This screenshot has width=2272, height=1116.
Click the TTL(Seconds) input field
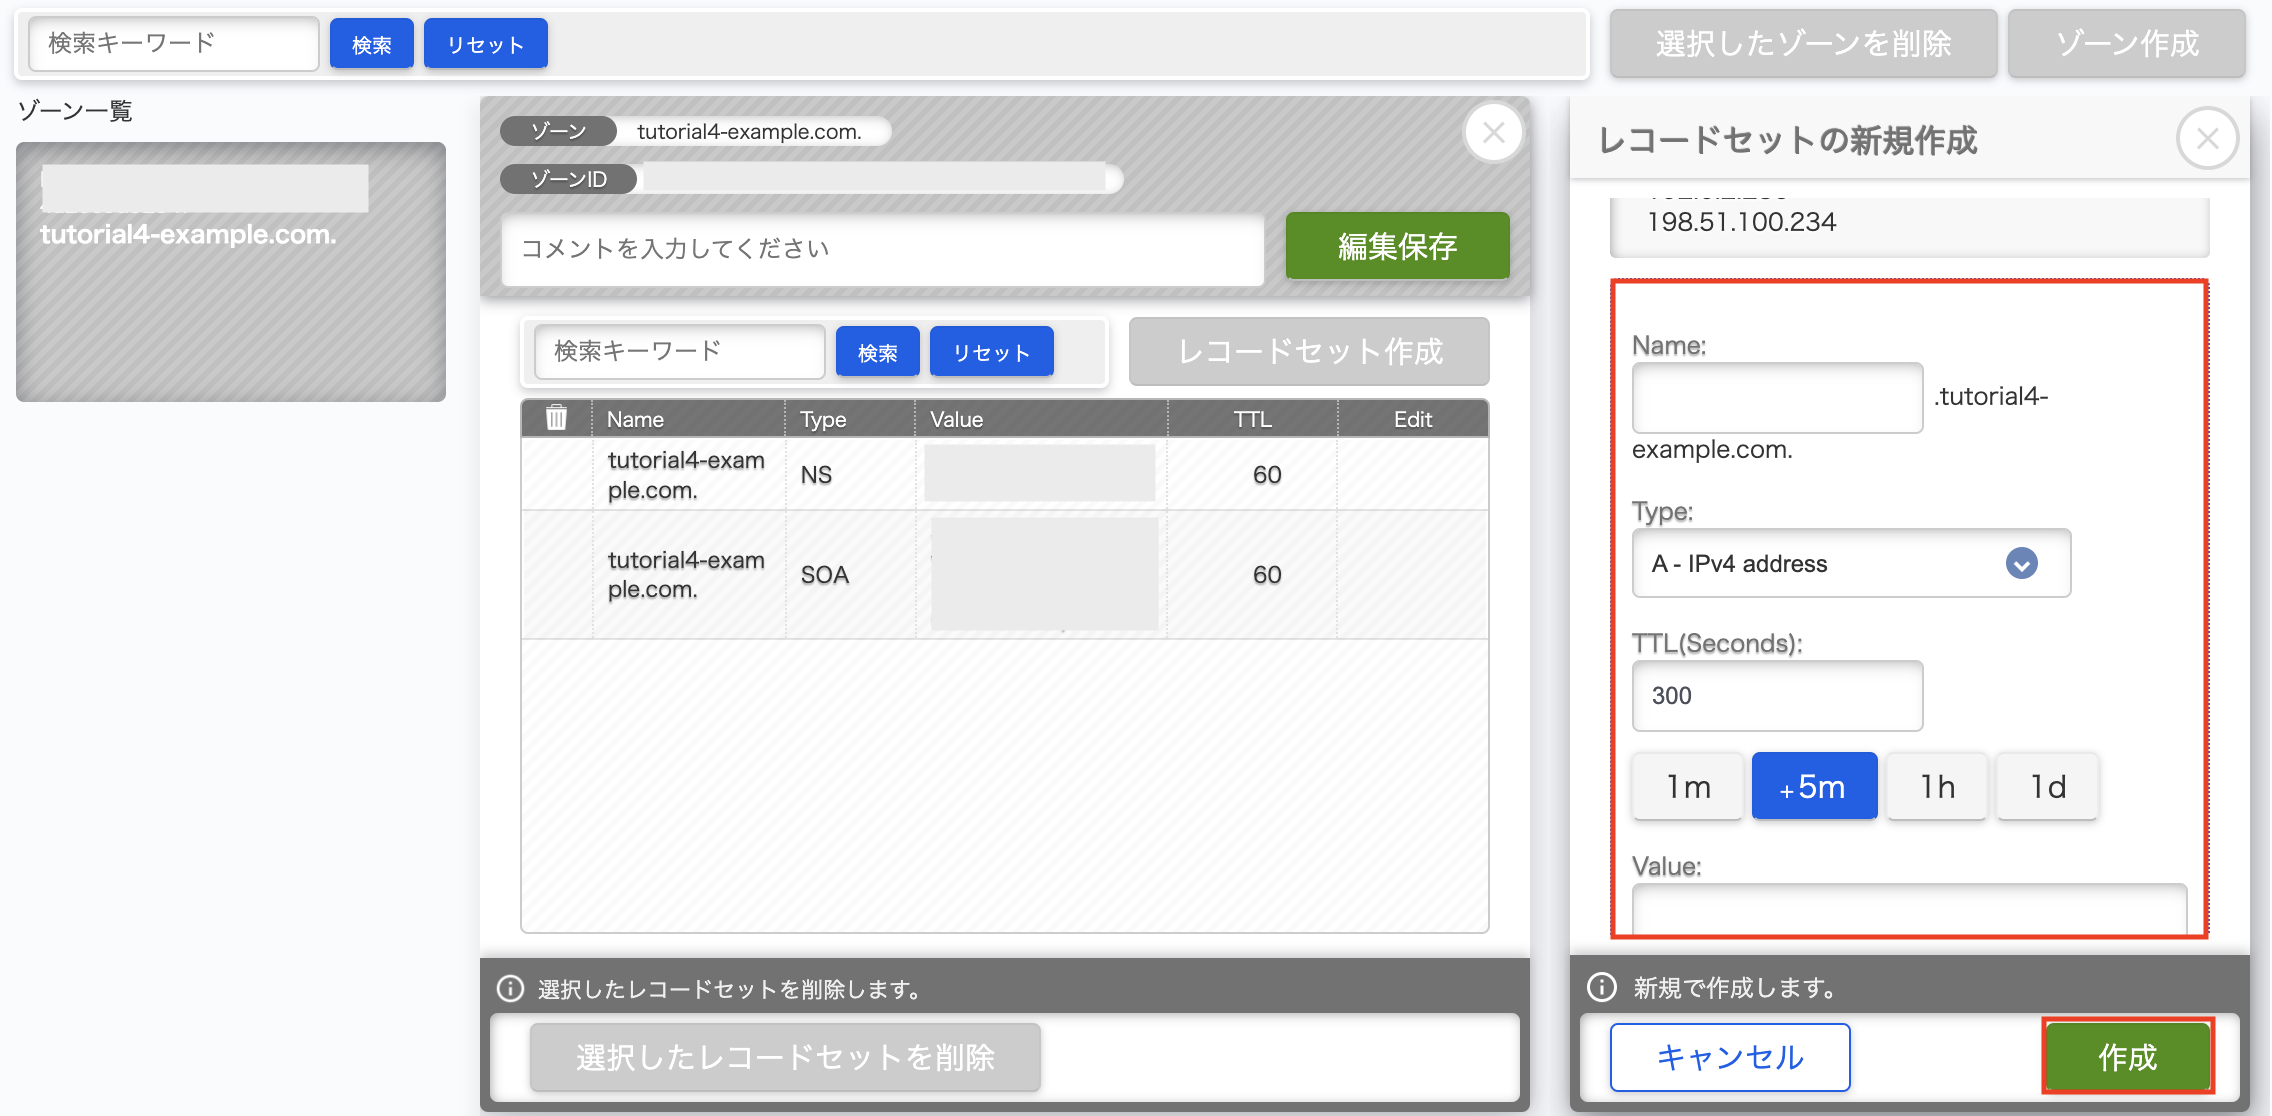coord(1777,696)
